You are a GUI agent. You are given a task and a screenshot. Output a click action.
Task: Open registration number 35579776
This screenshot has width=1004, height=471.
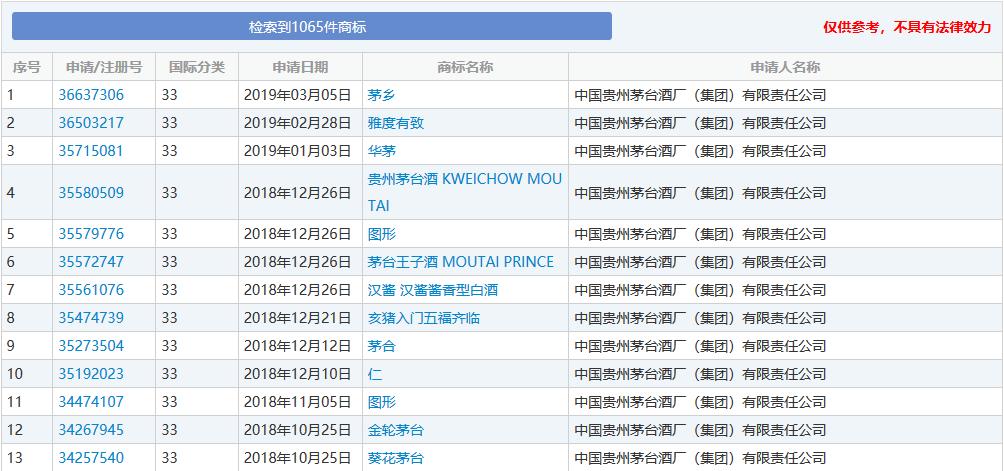tap(91, 234)
